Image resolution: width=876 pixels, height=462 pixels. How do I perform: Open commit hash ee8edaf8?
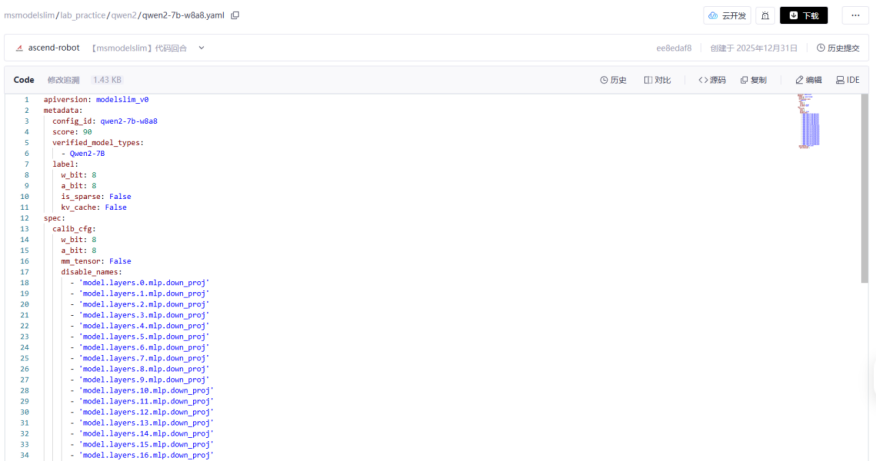(674, 48)
